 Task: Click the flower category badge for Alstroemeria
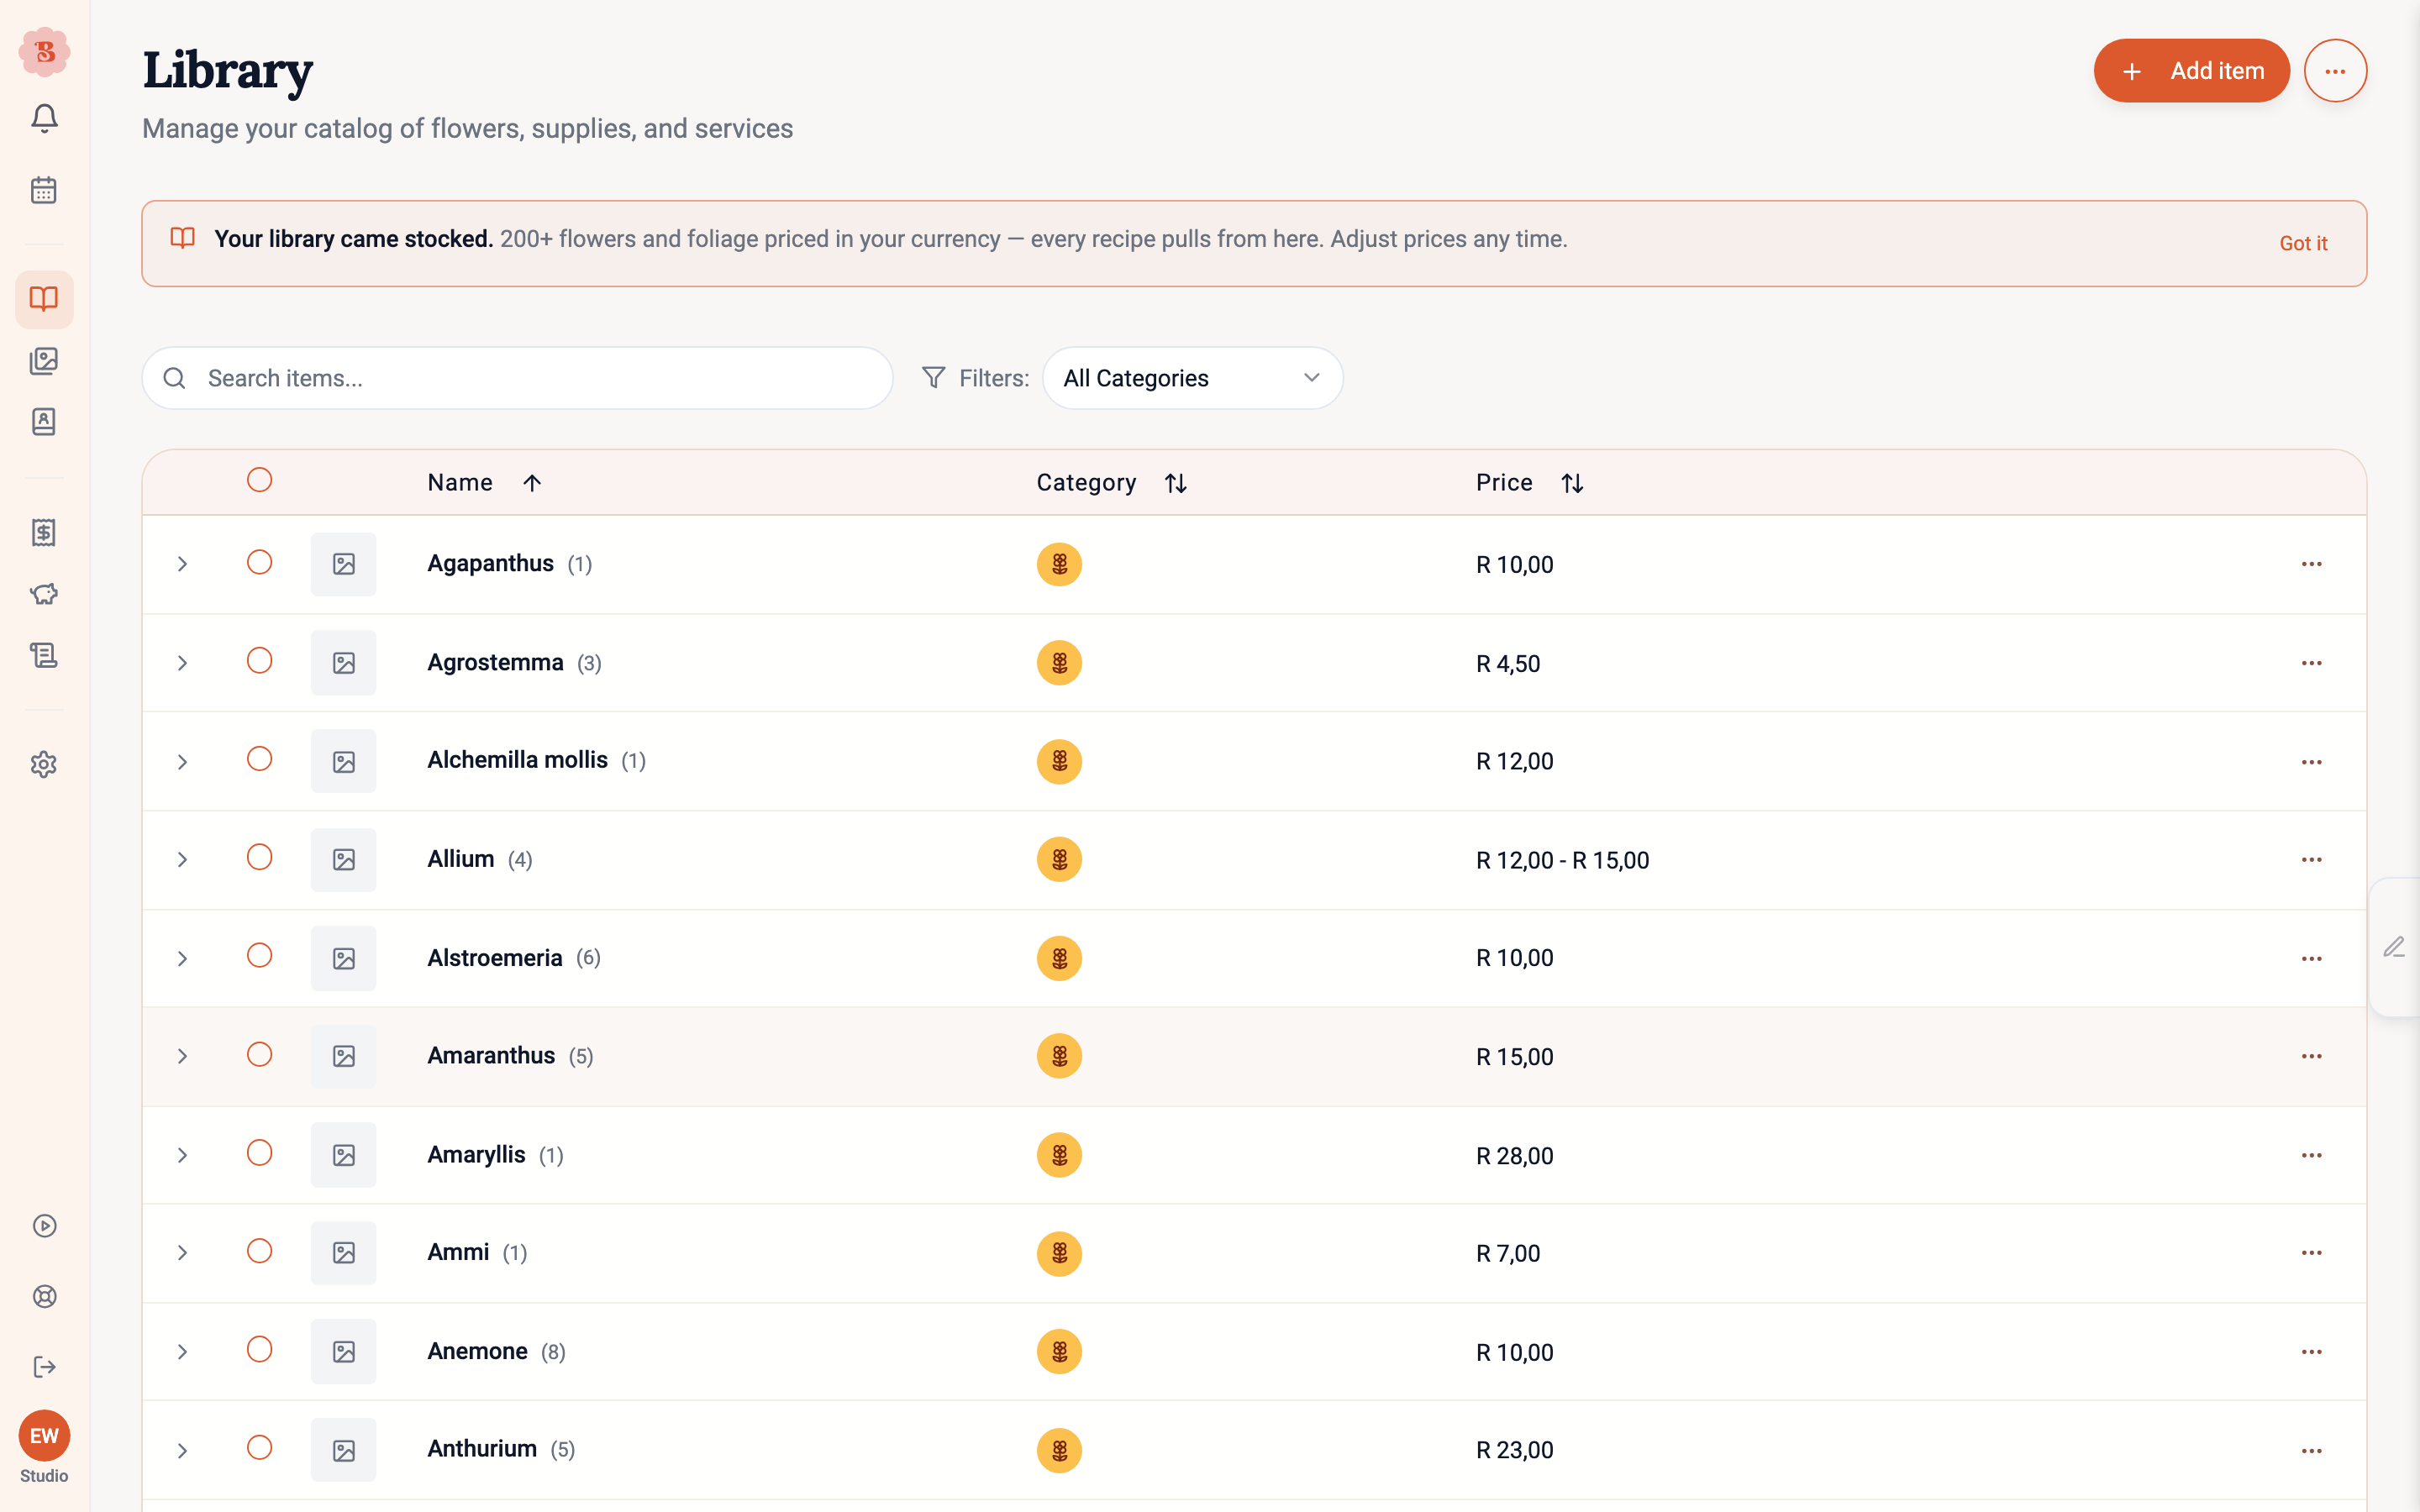tap(1059, 958)
